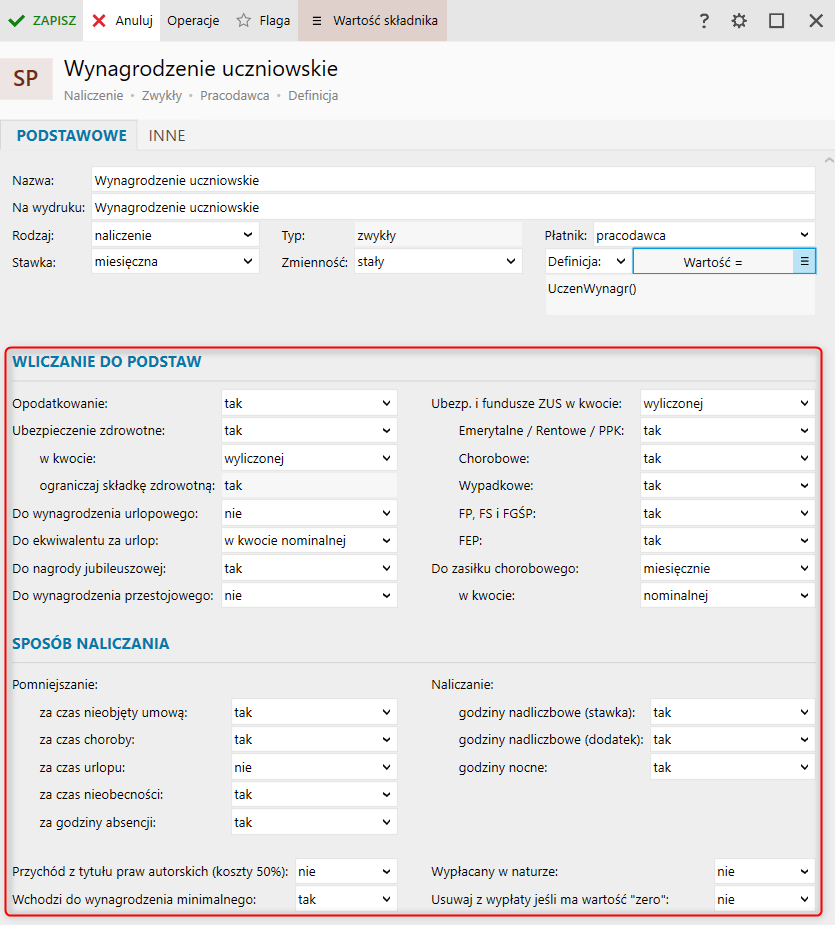This screenshot has height=925, width=835.
Task: Select the PODSTAWOWE tab
Action: 72,136
